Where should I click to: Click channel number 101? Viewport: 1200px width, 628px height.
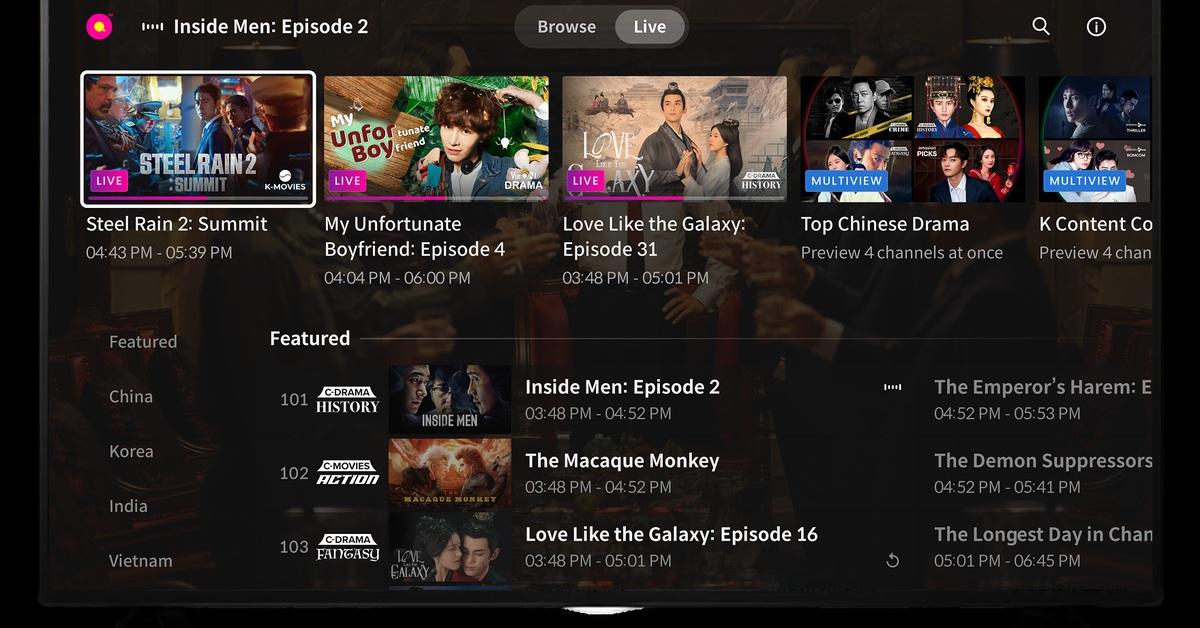(x=294, y=400)
